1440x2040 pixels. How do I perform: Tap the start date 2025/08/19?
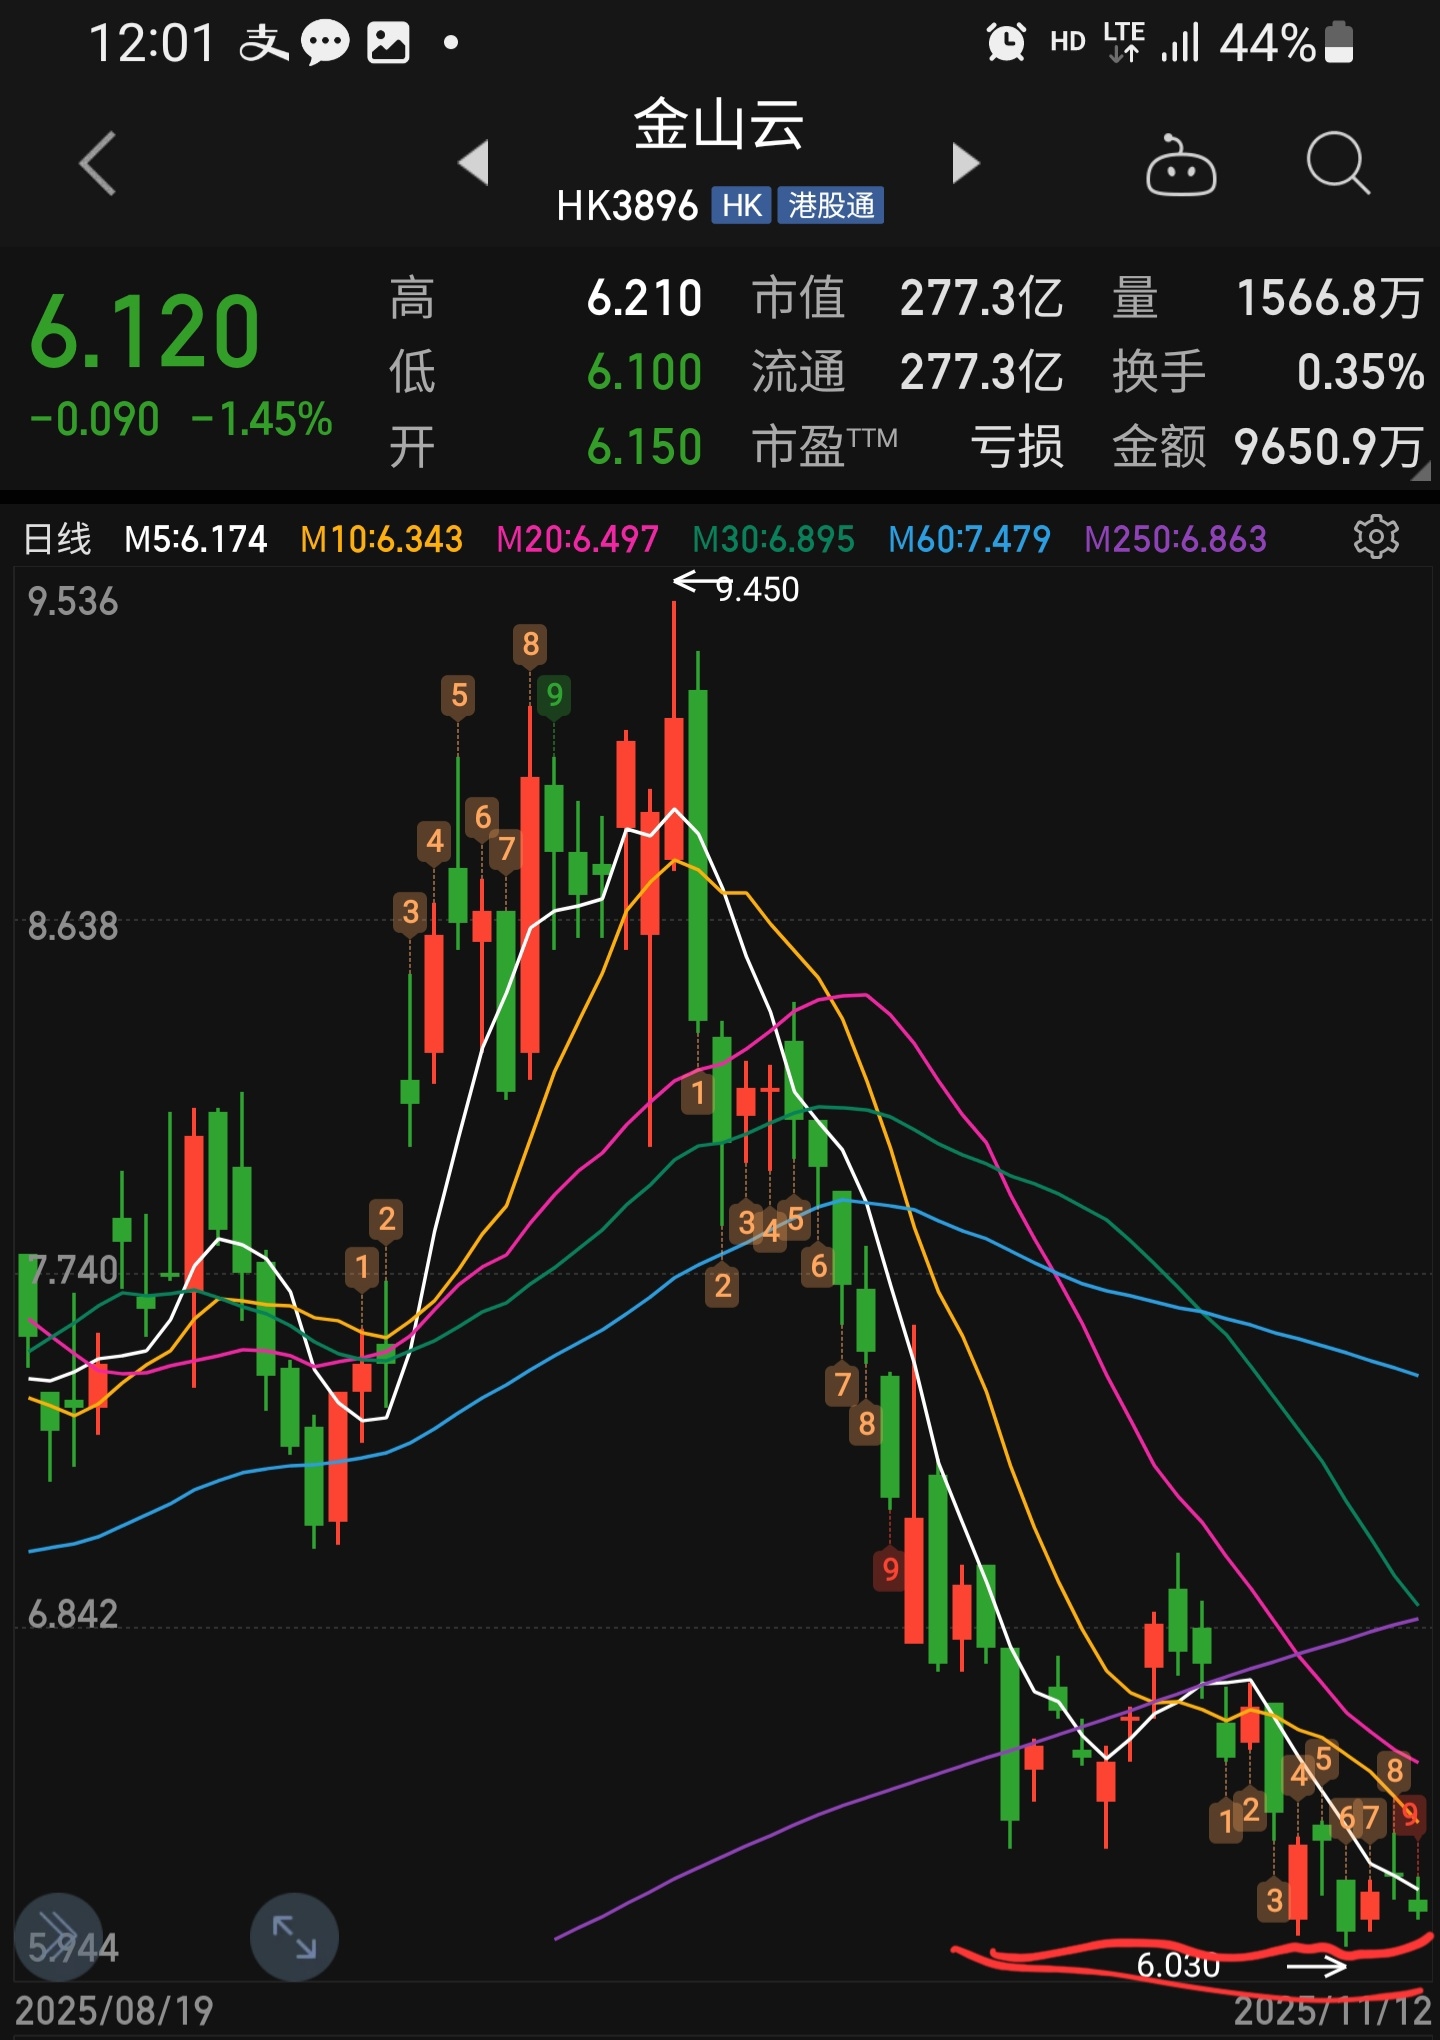115,2010
